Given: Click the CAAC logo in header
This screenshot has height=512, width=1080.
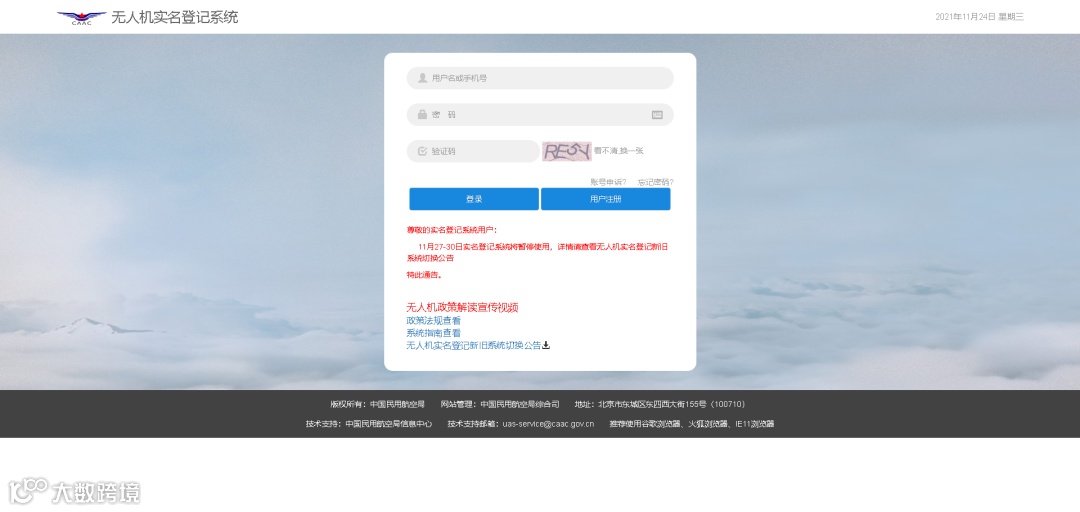Looking at the screenshot, I should (81, 18).
